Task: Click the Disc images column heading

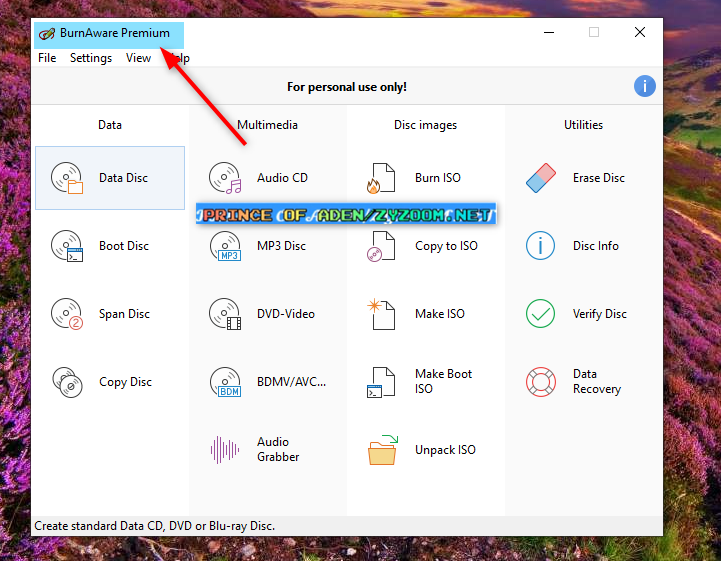Action: 425,125
